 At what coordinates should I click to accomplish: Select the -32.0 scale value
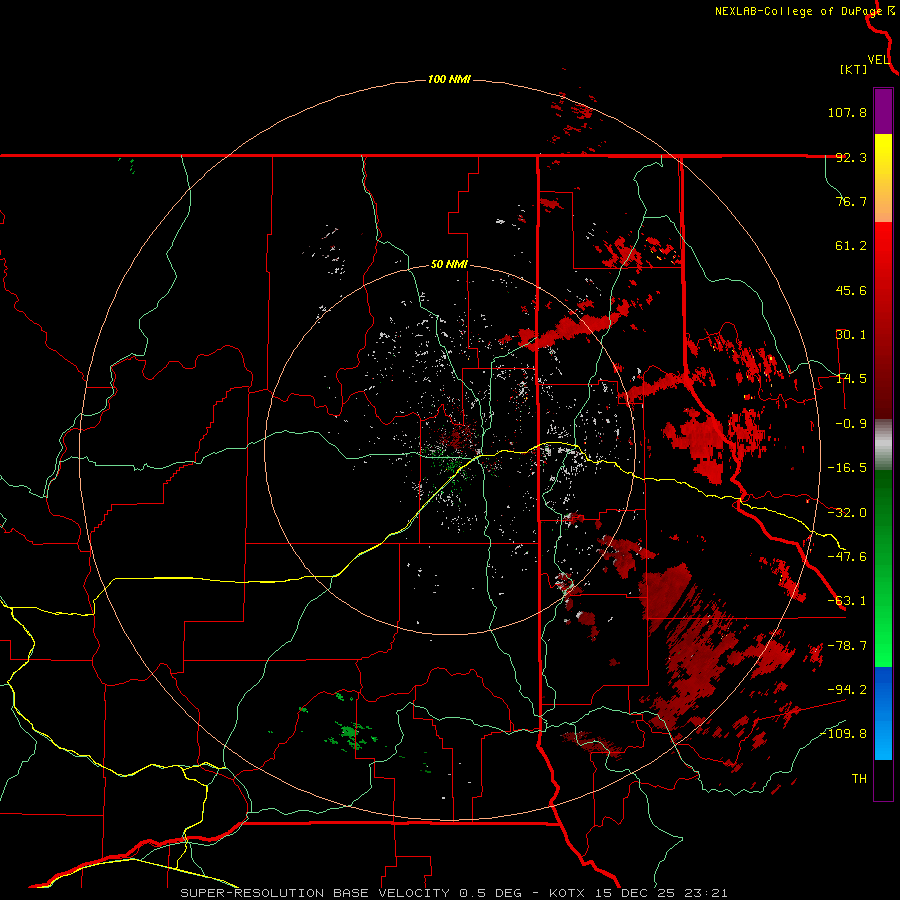click(847, 513)
